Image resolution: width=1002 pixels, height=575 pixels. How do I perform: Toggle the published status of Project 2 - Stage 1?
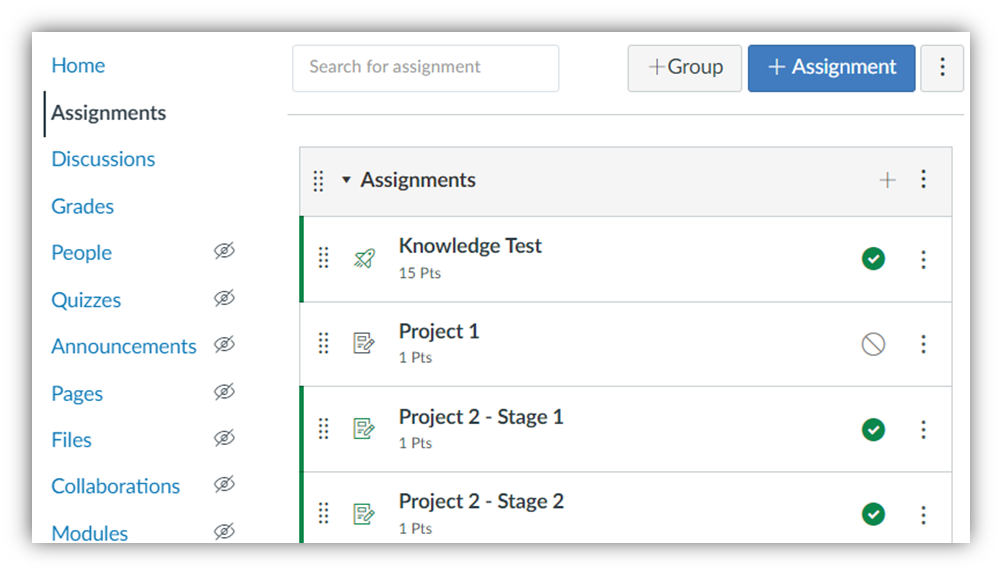[873, 429]
